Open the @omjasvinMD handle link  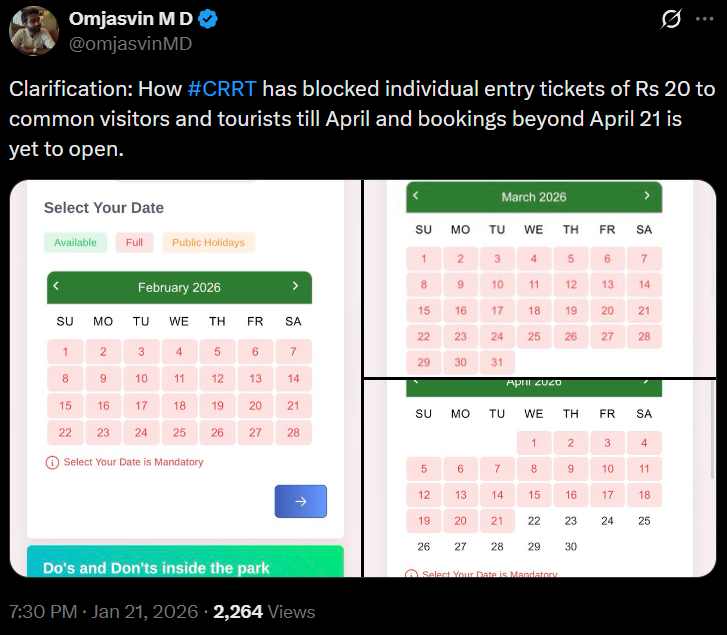(130, 44)
